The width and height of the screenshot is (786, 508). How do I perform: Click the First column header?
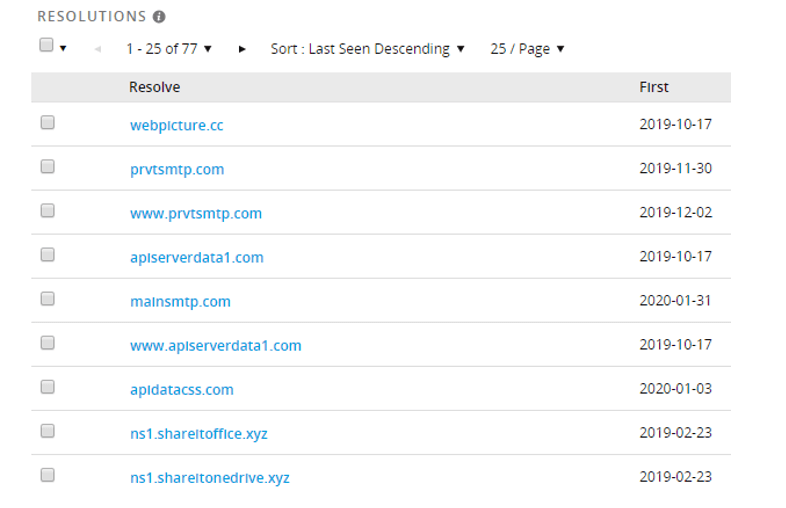coord(653,87)
